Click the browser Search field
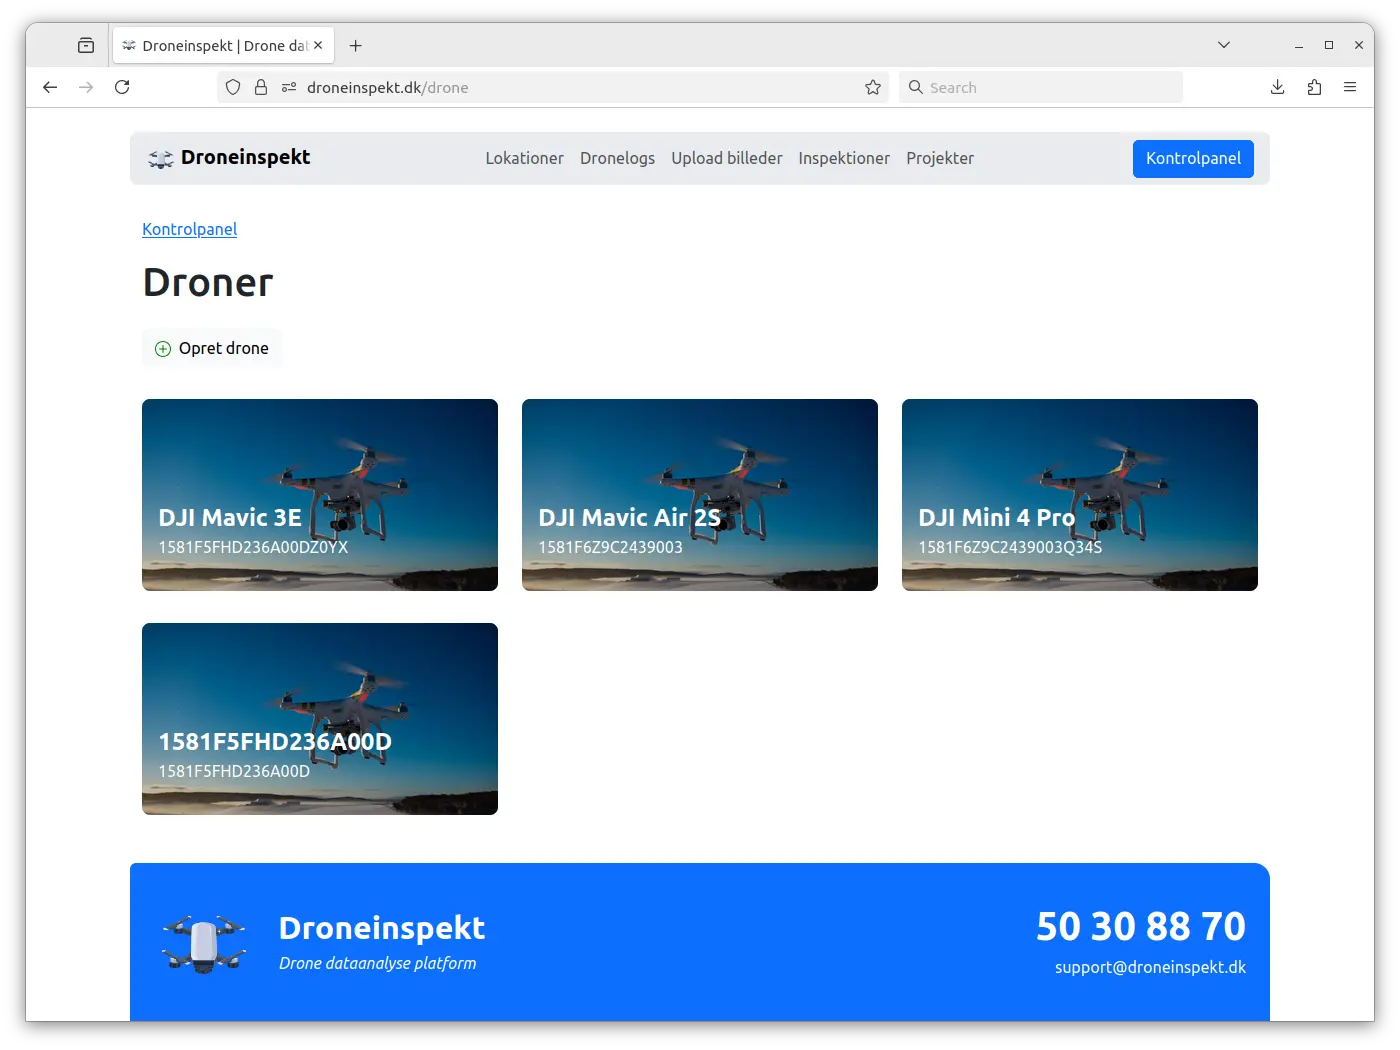The width and height of the screenshot is (1400, 1050). (x=1041, y=87)
